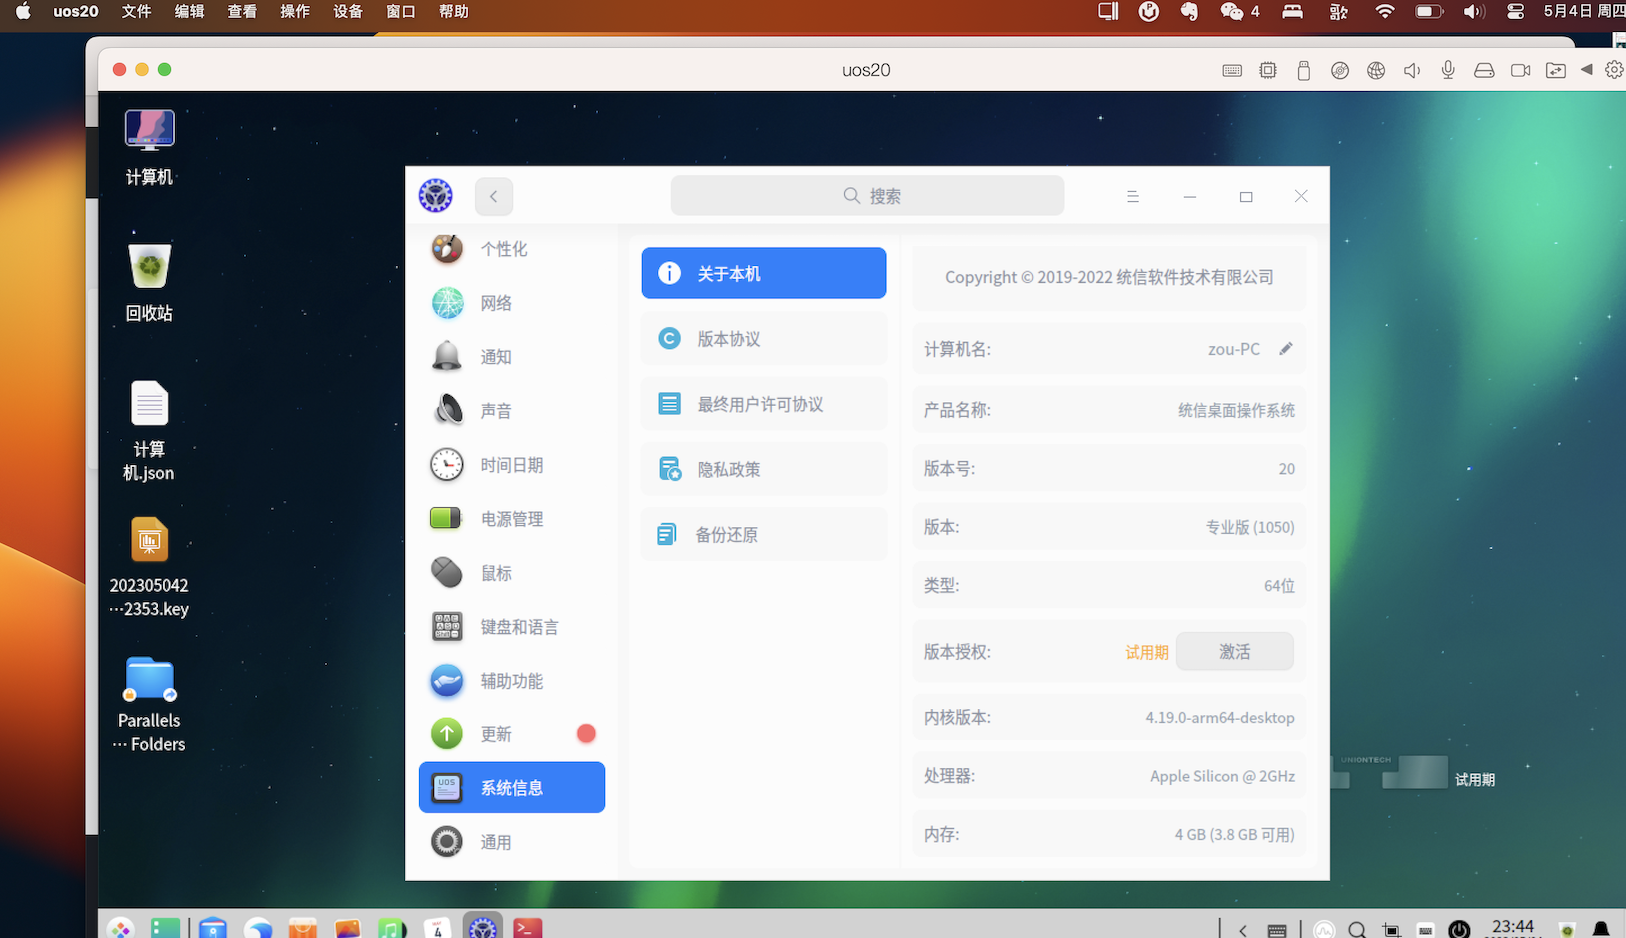Select the Parallels Shared Folders desktop icon
The height and width of the screenshot is (938, 1626).
click(x=149, y=704)
